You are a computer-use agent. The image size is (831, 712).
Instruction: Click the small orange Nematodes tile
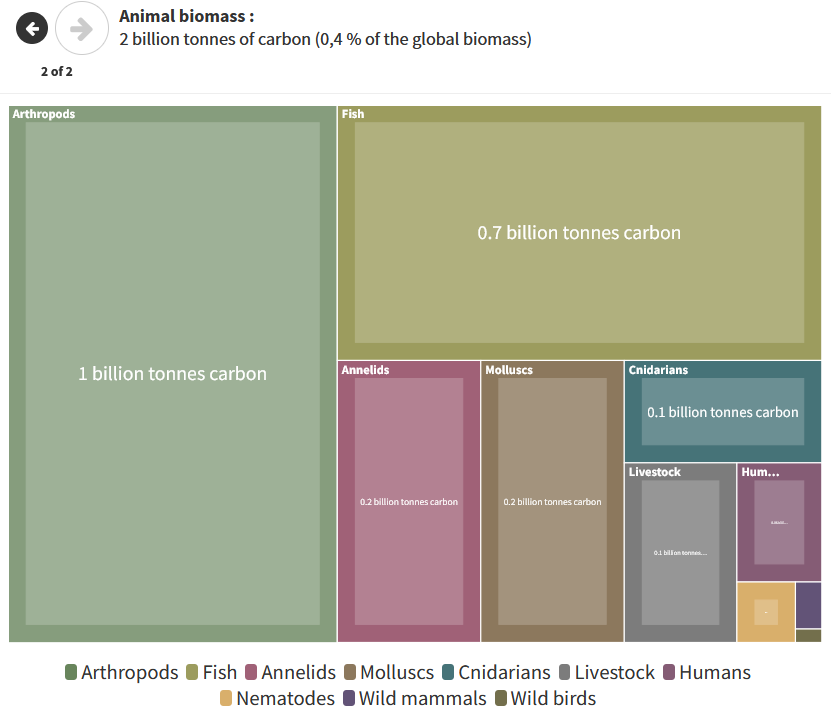(x=765, y=611)
